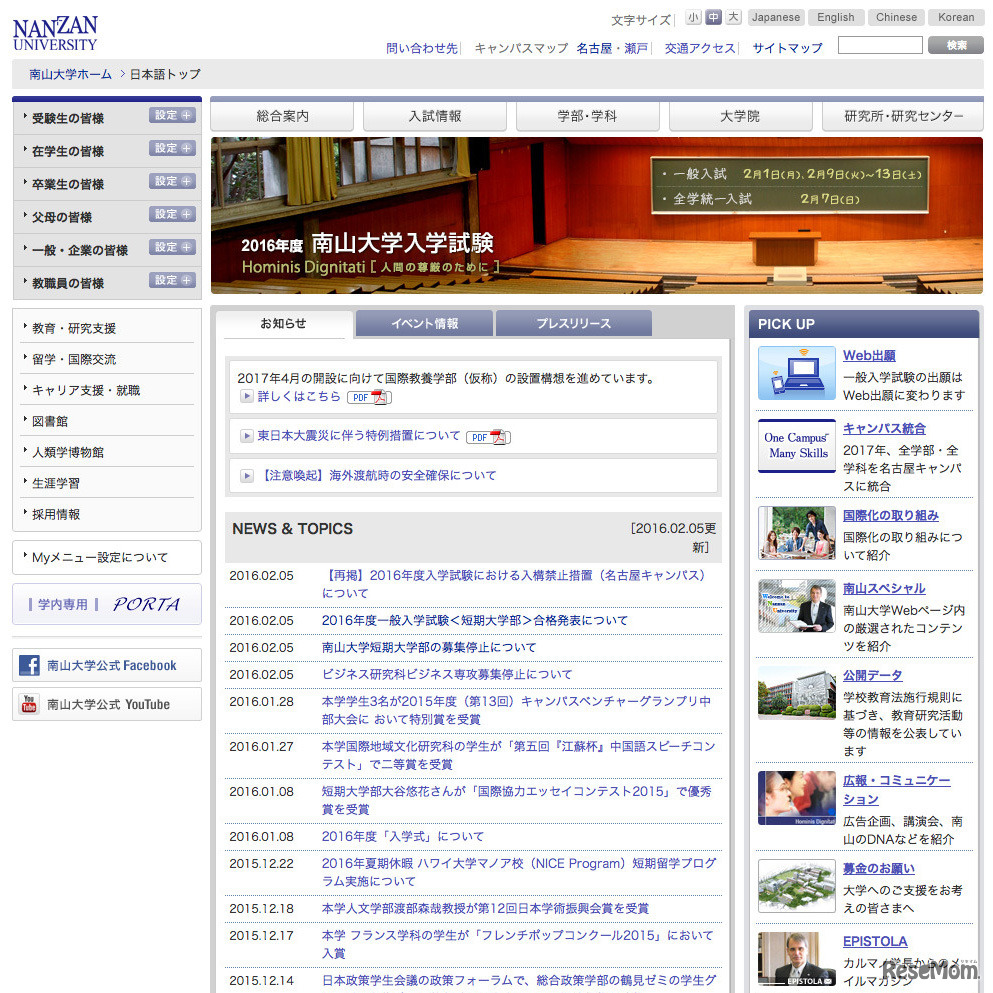Image resolution: width=993 pixels, height=993 pixels.
Task: Focus the site search input field
Action: point(880,45)
